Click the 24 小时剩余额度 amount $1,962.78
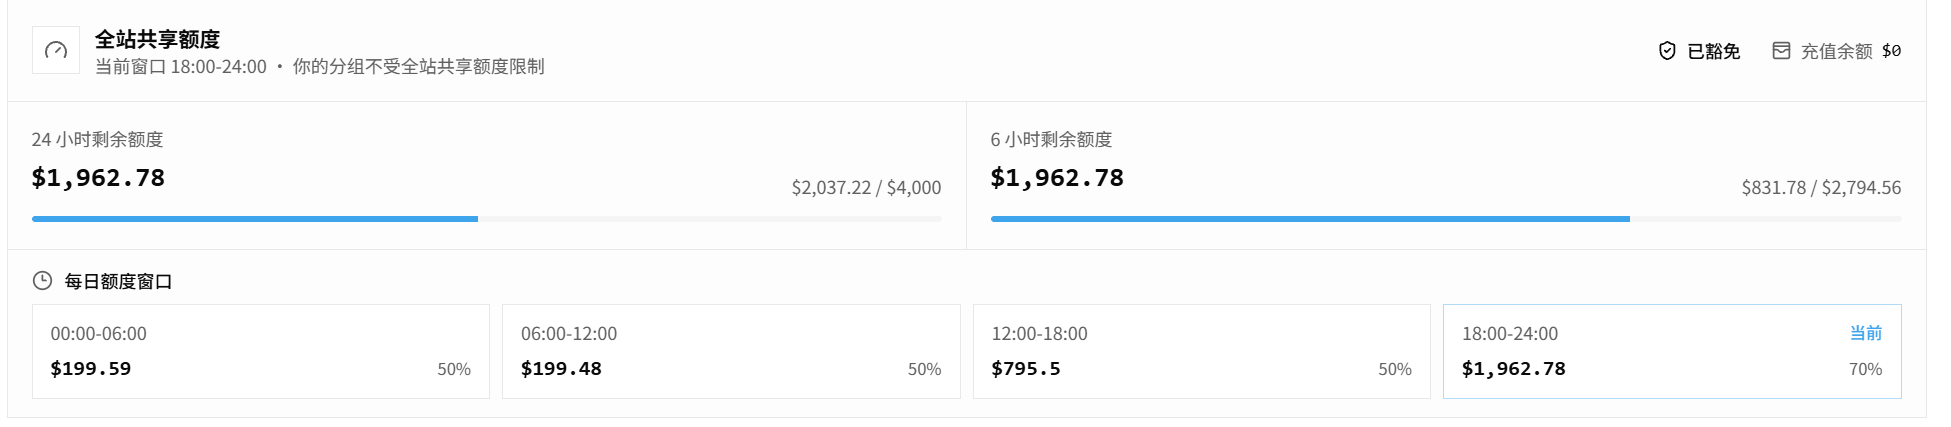This screenshot has height=427, width=1951. [98, 178]
